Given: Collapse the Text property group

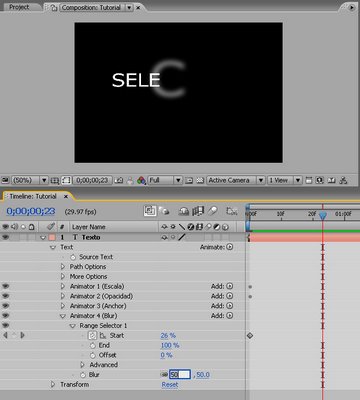Looking at the screenshot, I should pos(52,247).
